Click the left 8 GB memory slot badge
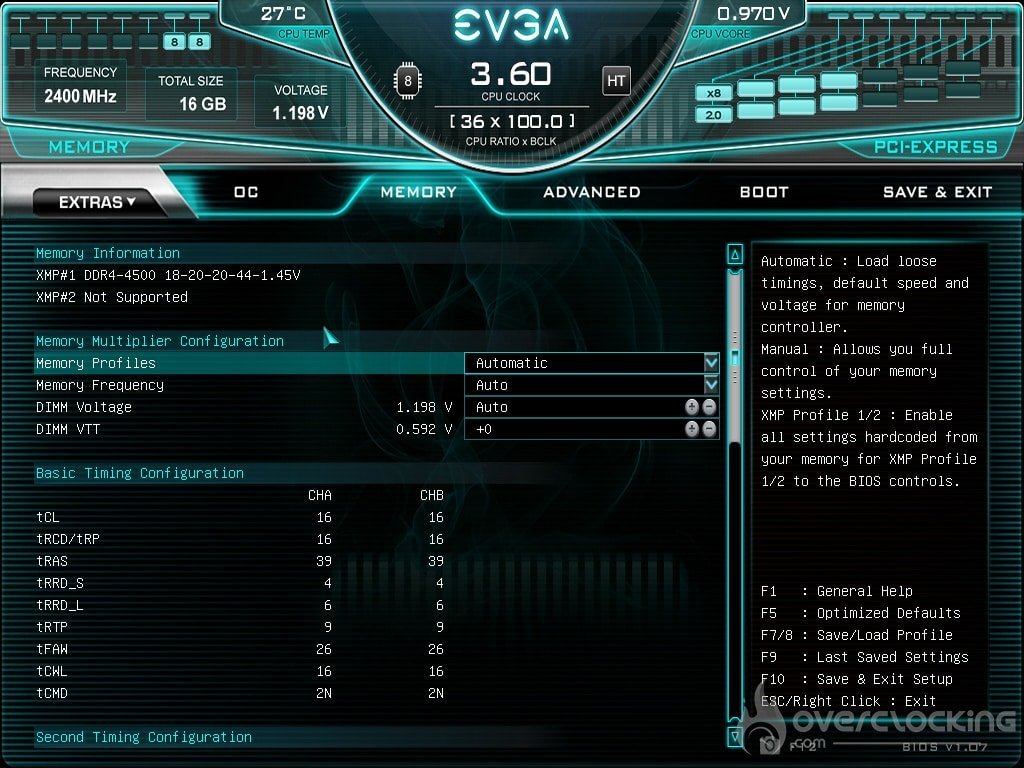The width and height of the screenshot is (1024, 768). click(x=174, y=42)
